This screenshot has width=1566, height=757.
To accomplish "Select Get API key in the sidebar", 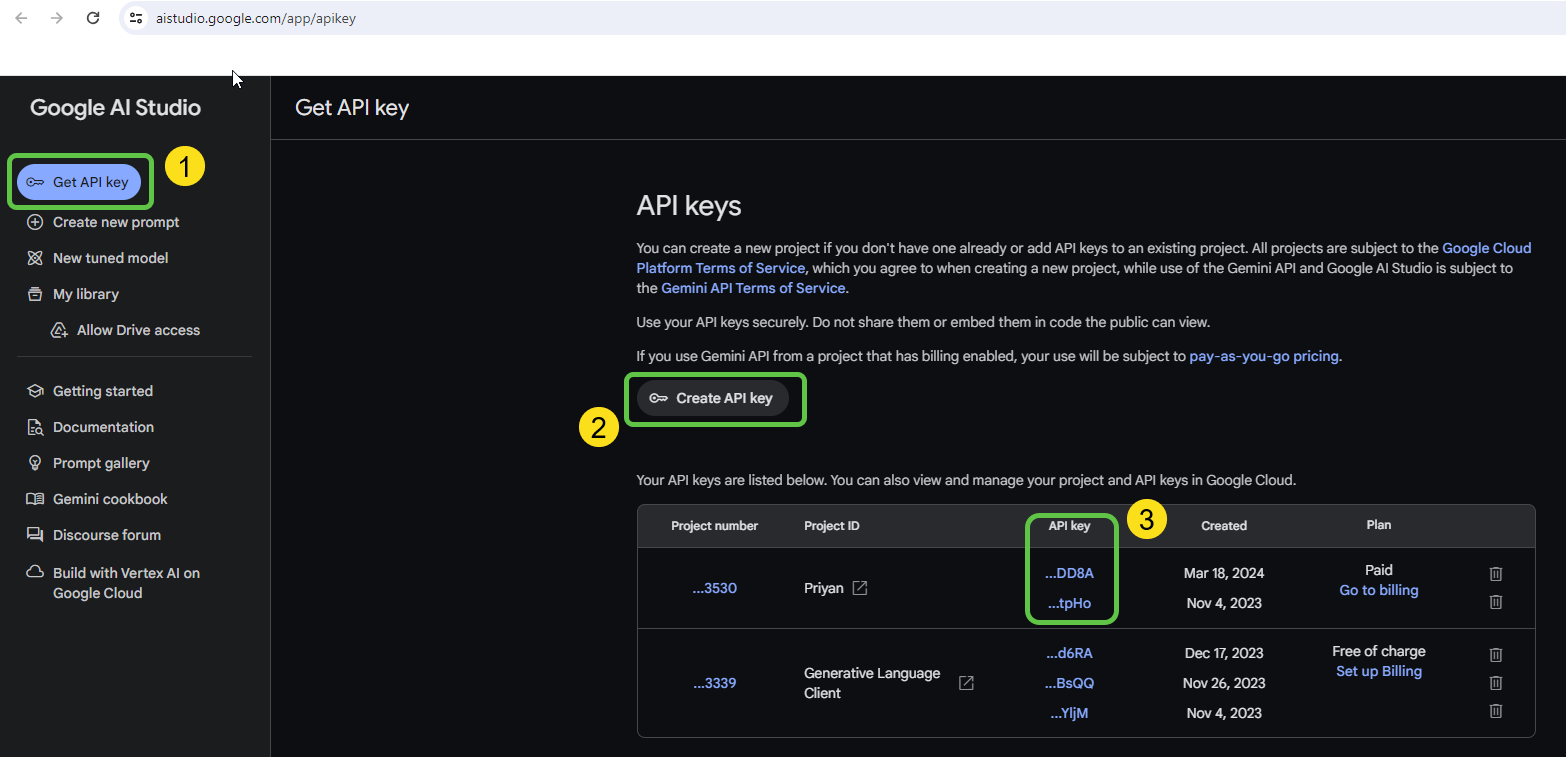I will tap(80, 181).
